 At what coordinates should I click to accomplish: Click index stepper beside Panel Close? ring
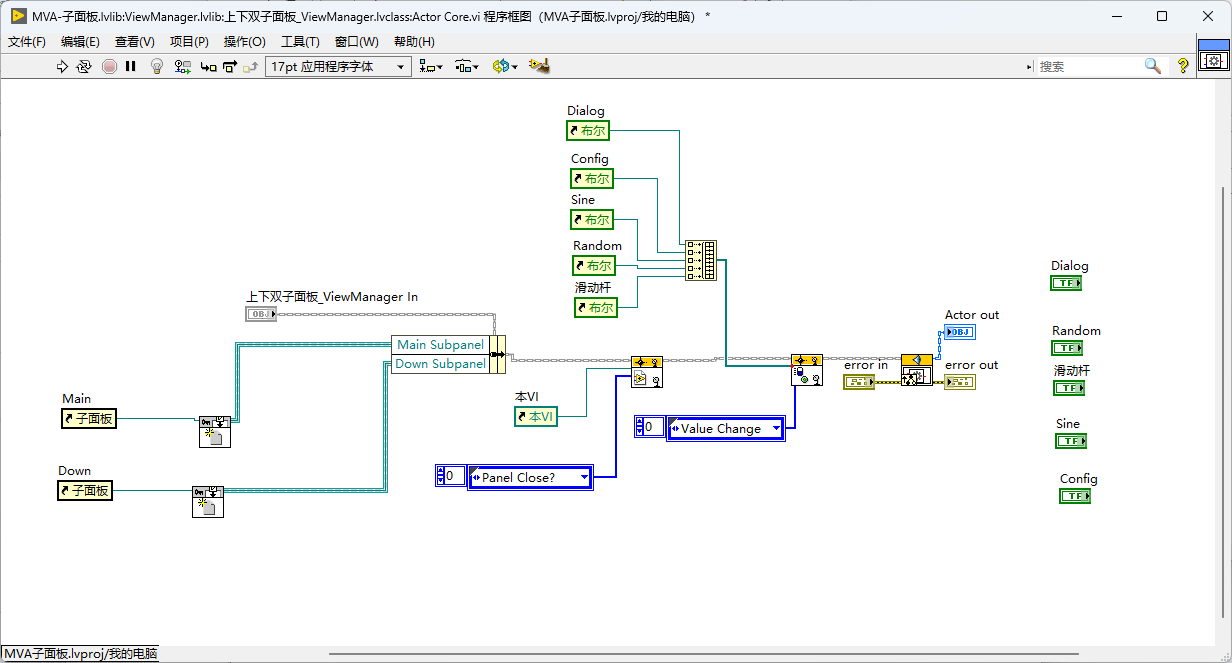coord(441,476)
